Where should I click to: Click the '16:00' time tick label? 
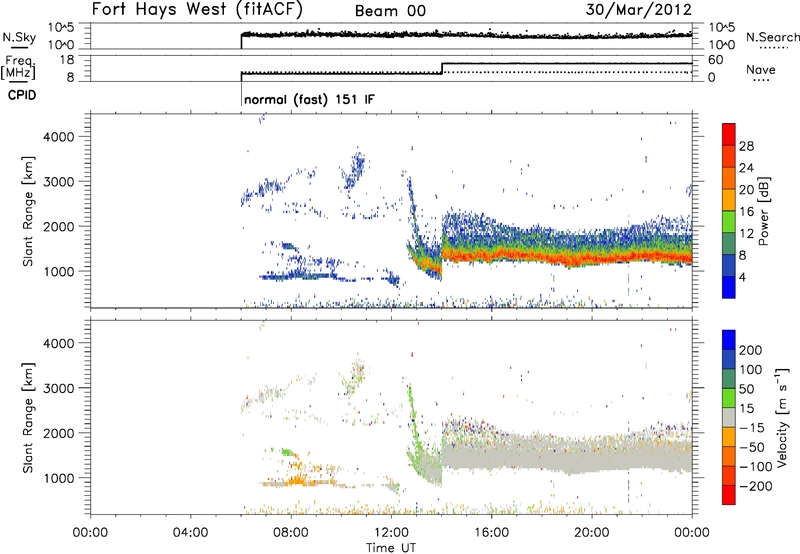tap(491, 533)
